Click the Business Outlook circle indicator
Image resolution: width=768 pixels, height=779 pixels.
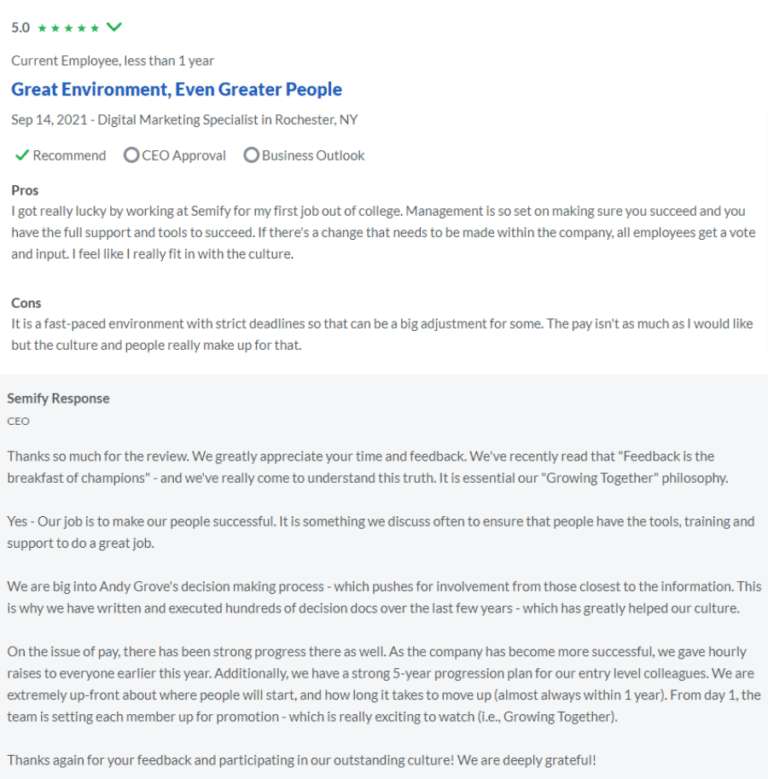(x=251, y=155)
